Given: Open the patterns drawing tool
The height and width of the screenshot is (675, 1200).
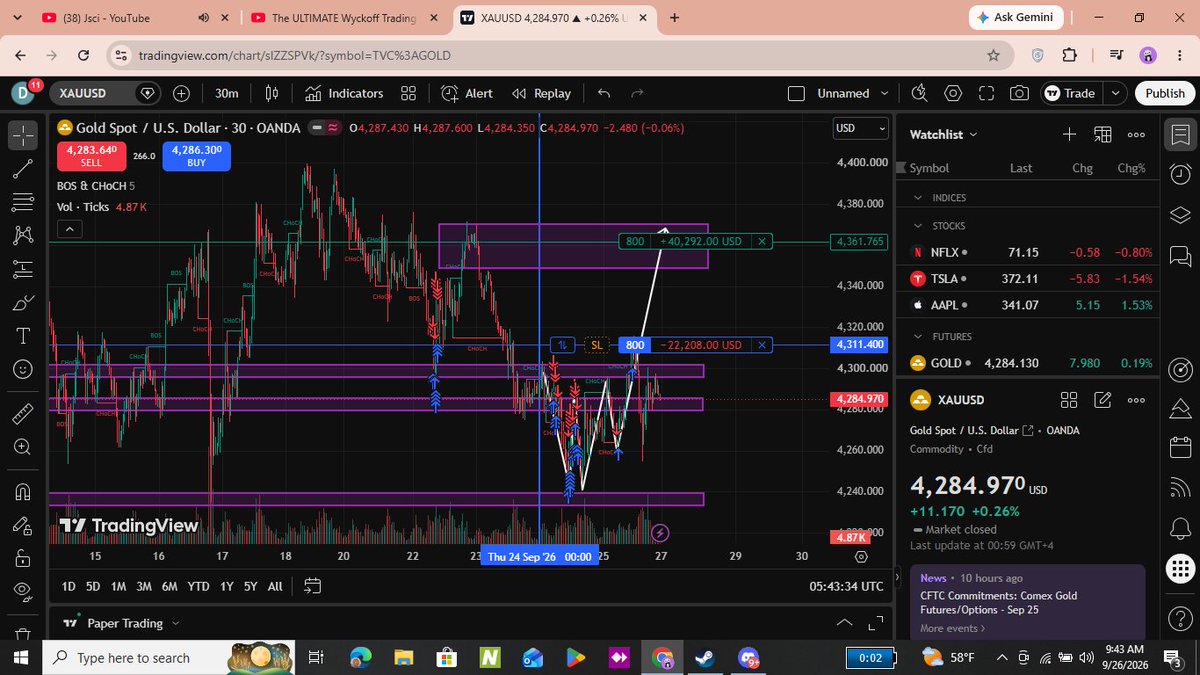Looking at the screenshot, I should [x=23, y=235].
